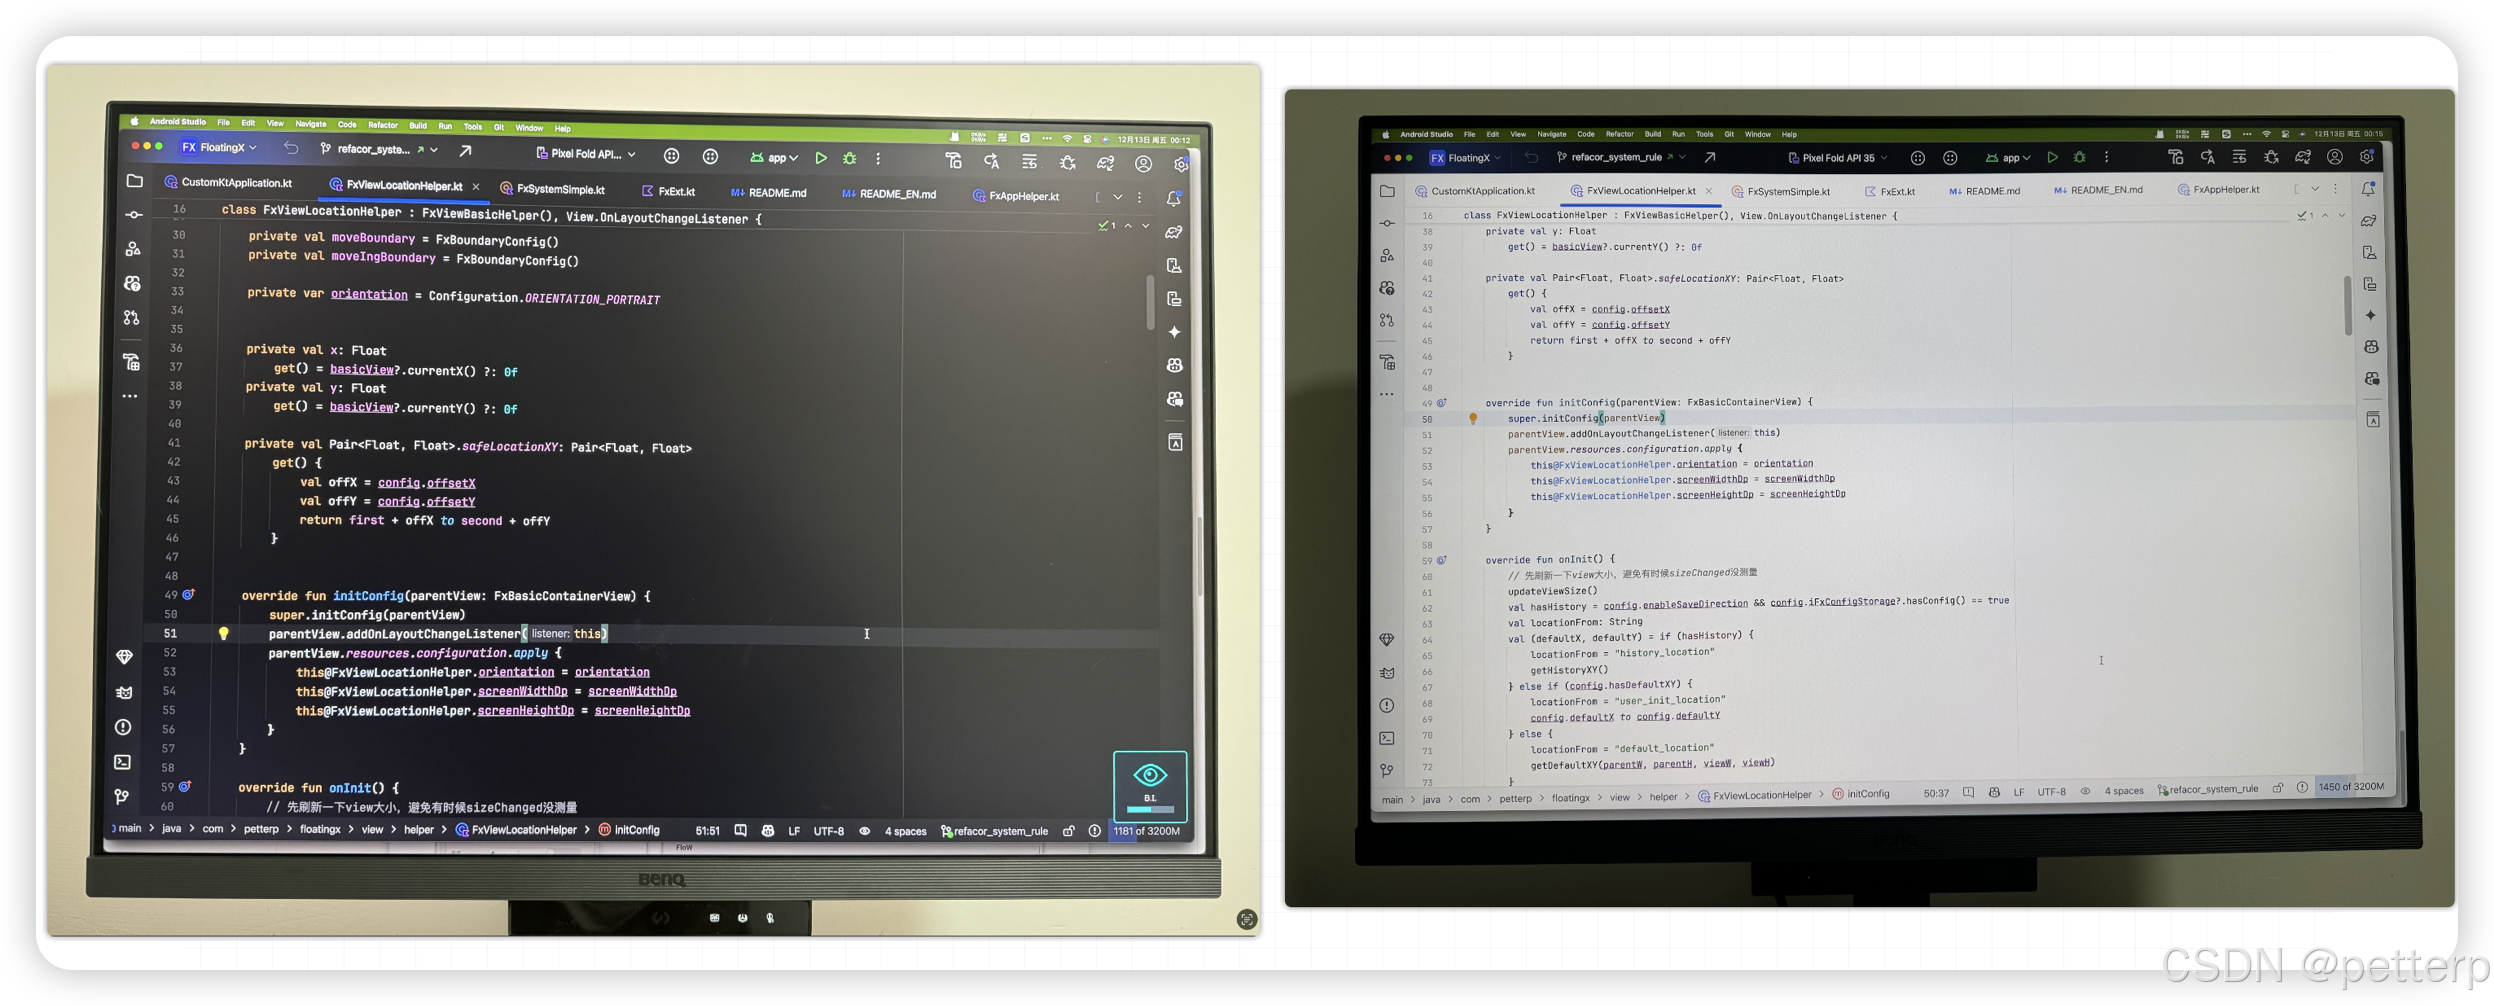Open Logcat cat-face icon in dark sidebar
Screen dimensions: 2494x1006
pyautogui.click(x=124, y=692)
